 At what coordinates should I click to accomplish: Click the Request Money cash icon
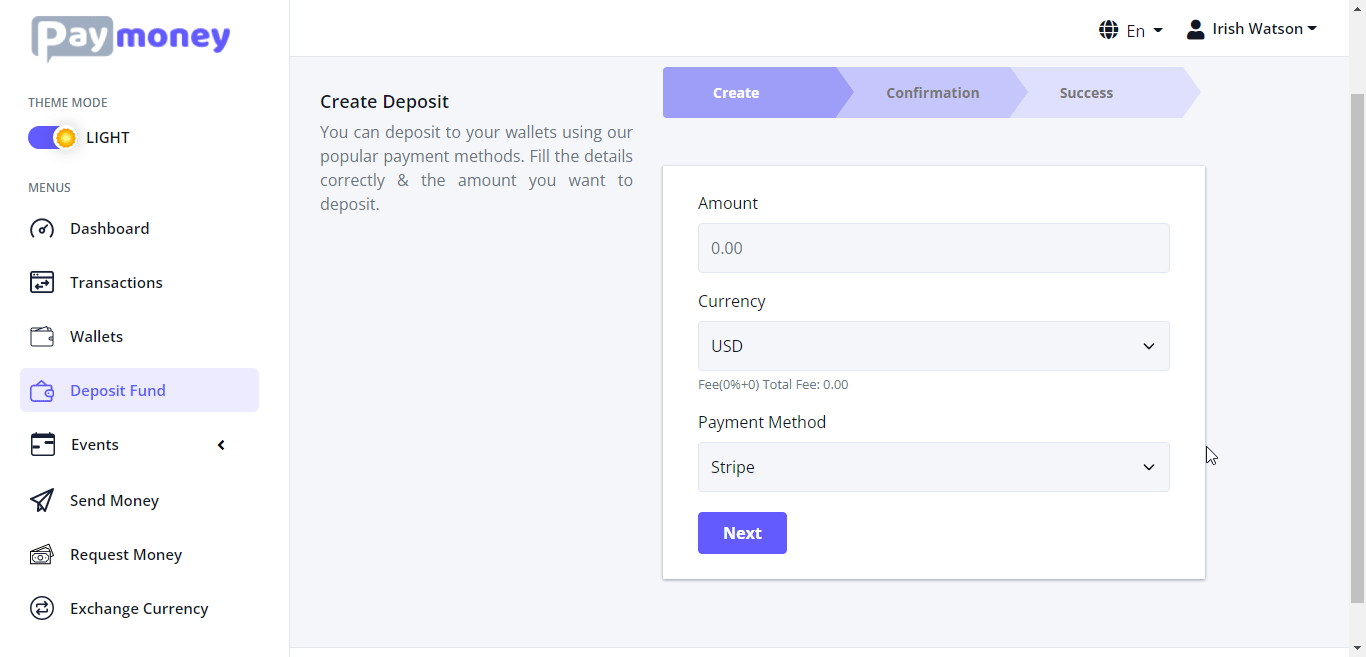tap(42, 555)
